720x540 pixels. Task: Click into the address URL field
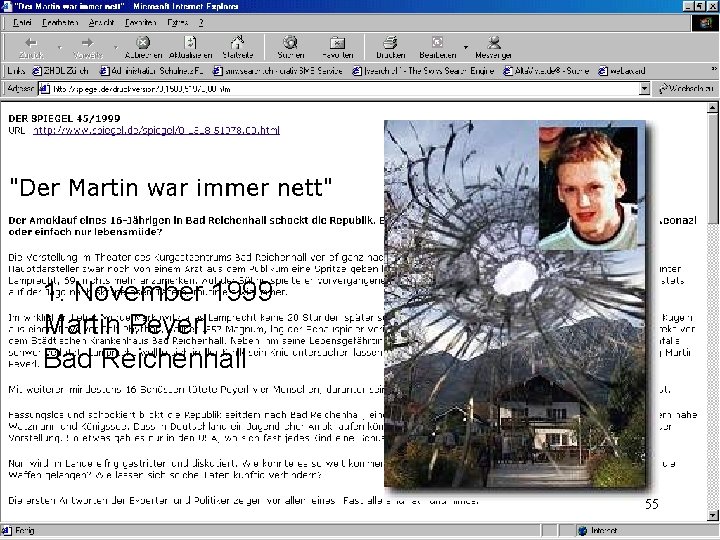(344, 89)
